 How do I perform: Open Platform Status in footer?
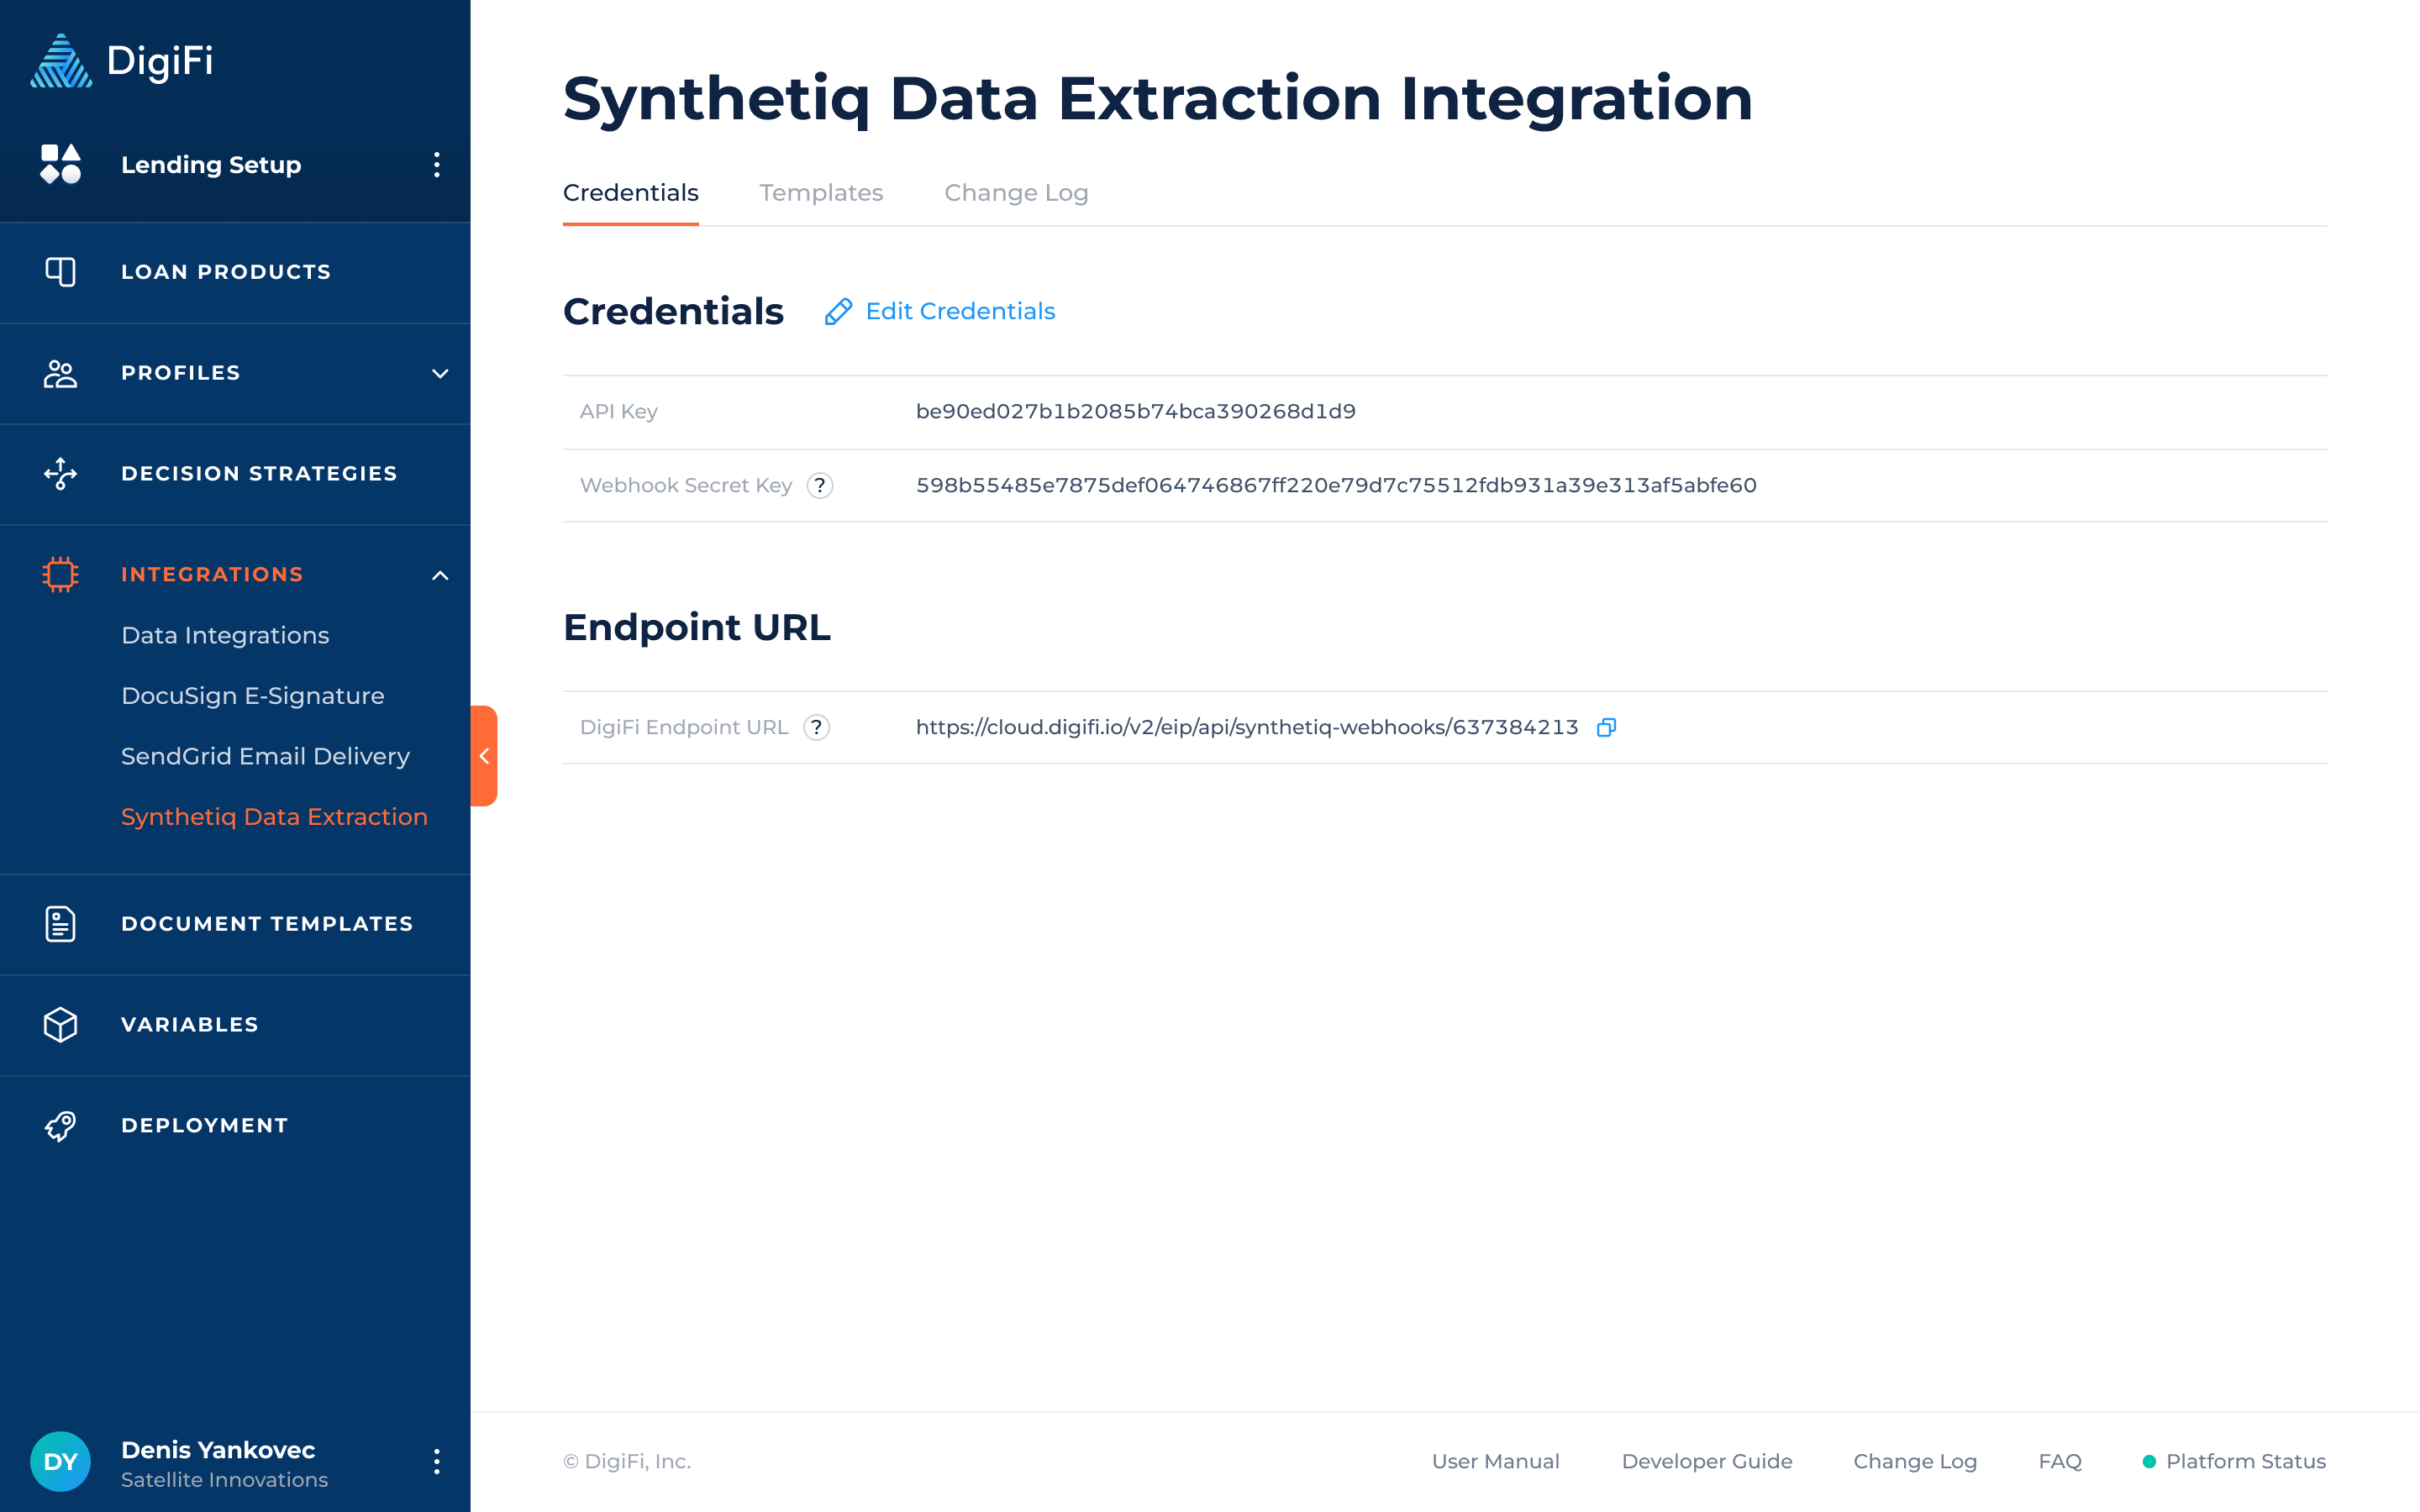coord(2244,1461)
